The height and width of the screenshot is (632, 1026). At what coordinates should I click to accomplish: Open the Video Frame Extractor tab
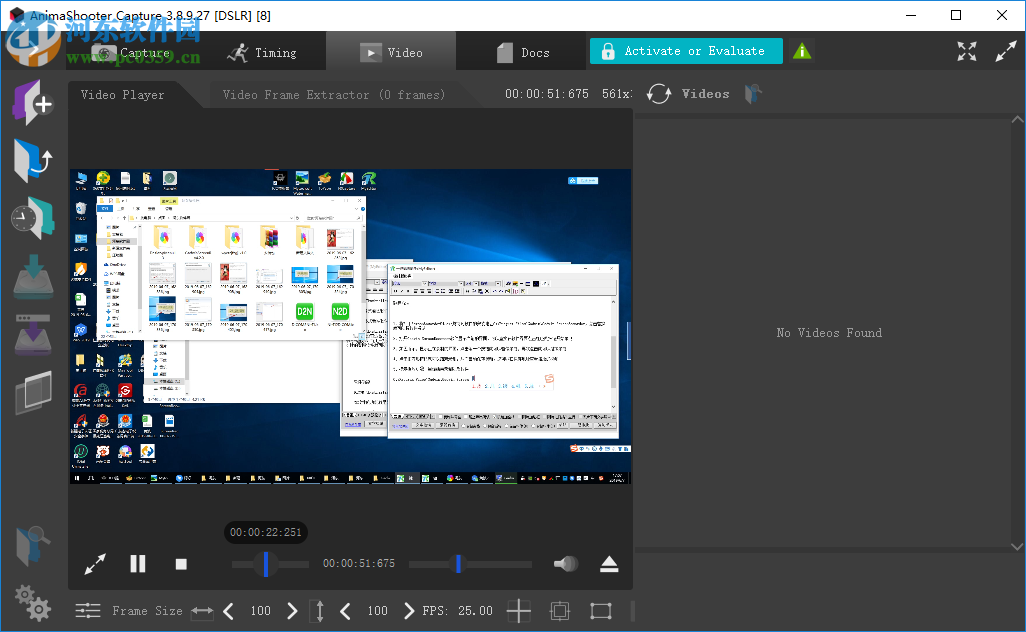pyautogui.click(x=333, y=94)
